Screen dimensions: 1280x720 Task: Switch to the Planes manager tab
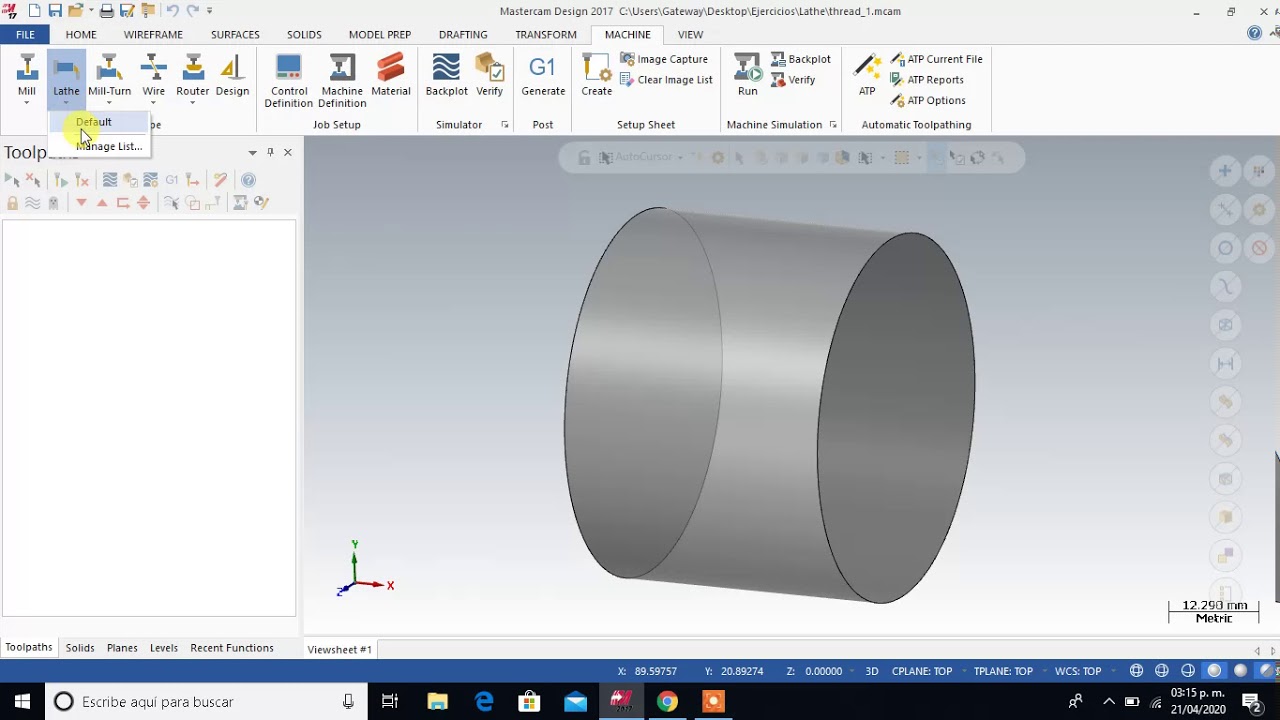tap(122, 648)
